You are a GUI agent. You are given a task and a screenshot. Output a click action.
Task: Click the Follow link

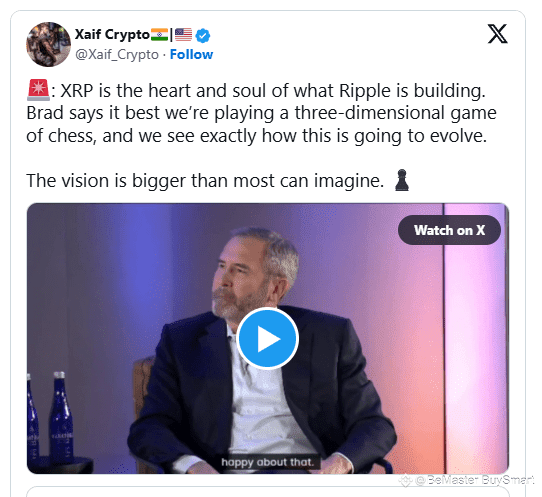(x=191, y=54)
